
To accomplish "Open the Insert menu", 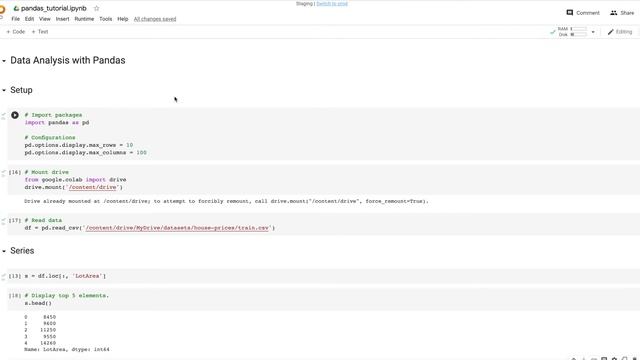I will 62,19.
